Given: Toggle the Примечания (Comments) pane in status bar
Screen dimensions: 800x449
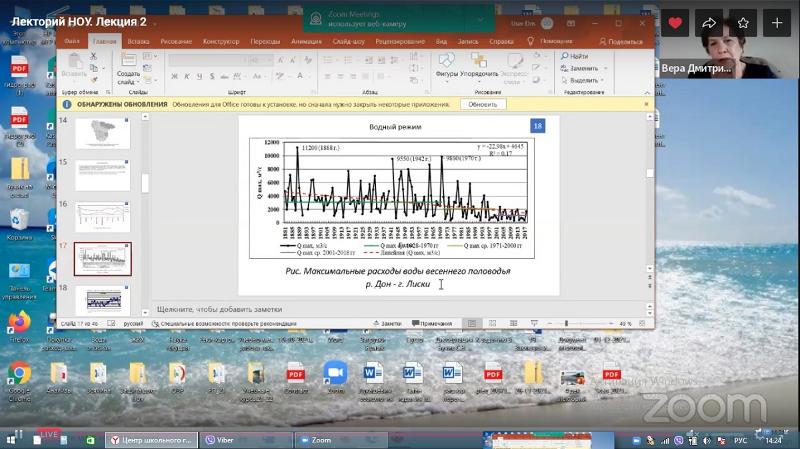Looking at the screenshot, I should tap(431, 324).
